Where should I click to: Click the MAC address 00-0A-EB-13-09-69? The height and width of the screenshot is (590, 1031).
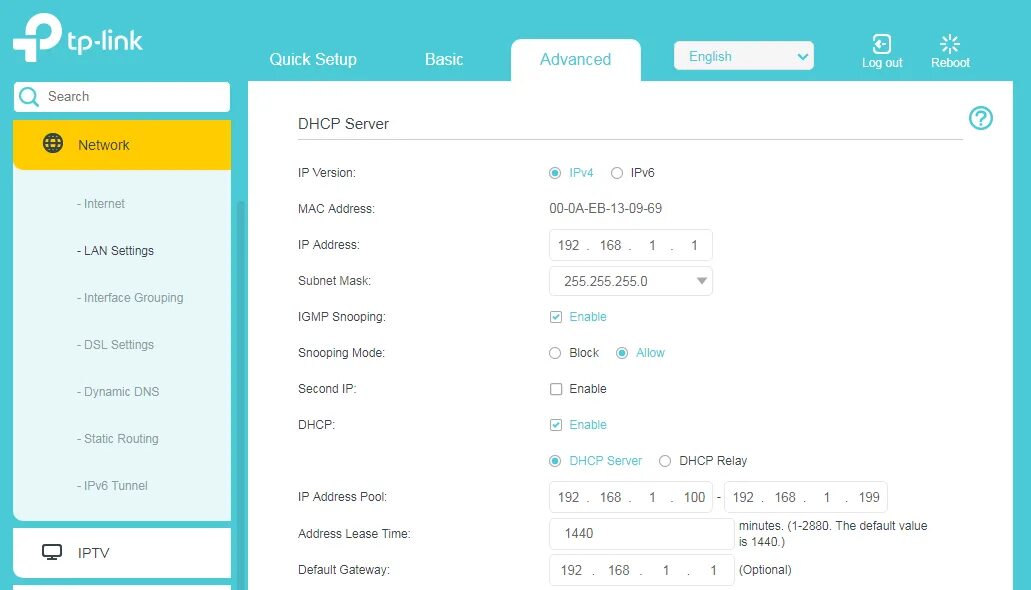click(606, 209)
